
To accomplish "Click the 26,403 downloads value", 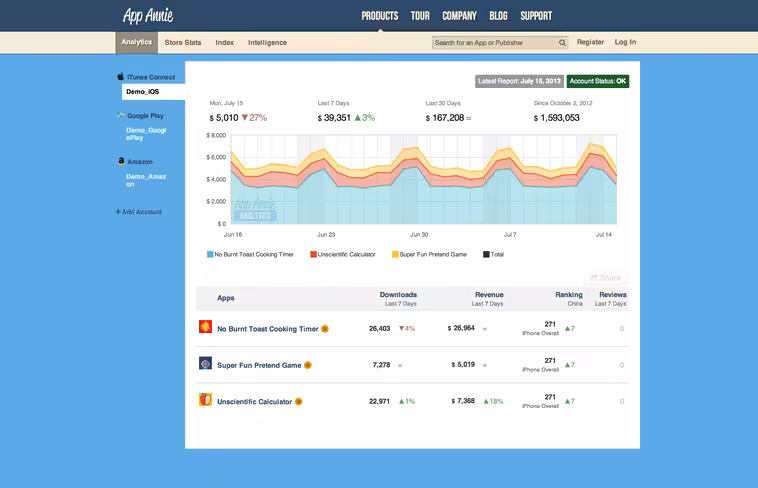I will 379,328.
